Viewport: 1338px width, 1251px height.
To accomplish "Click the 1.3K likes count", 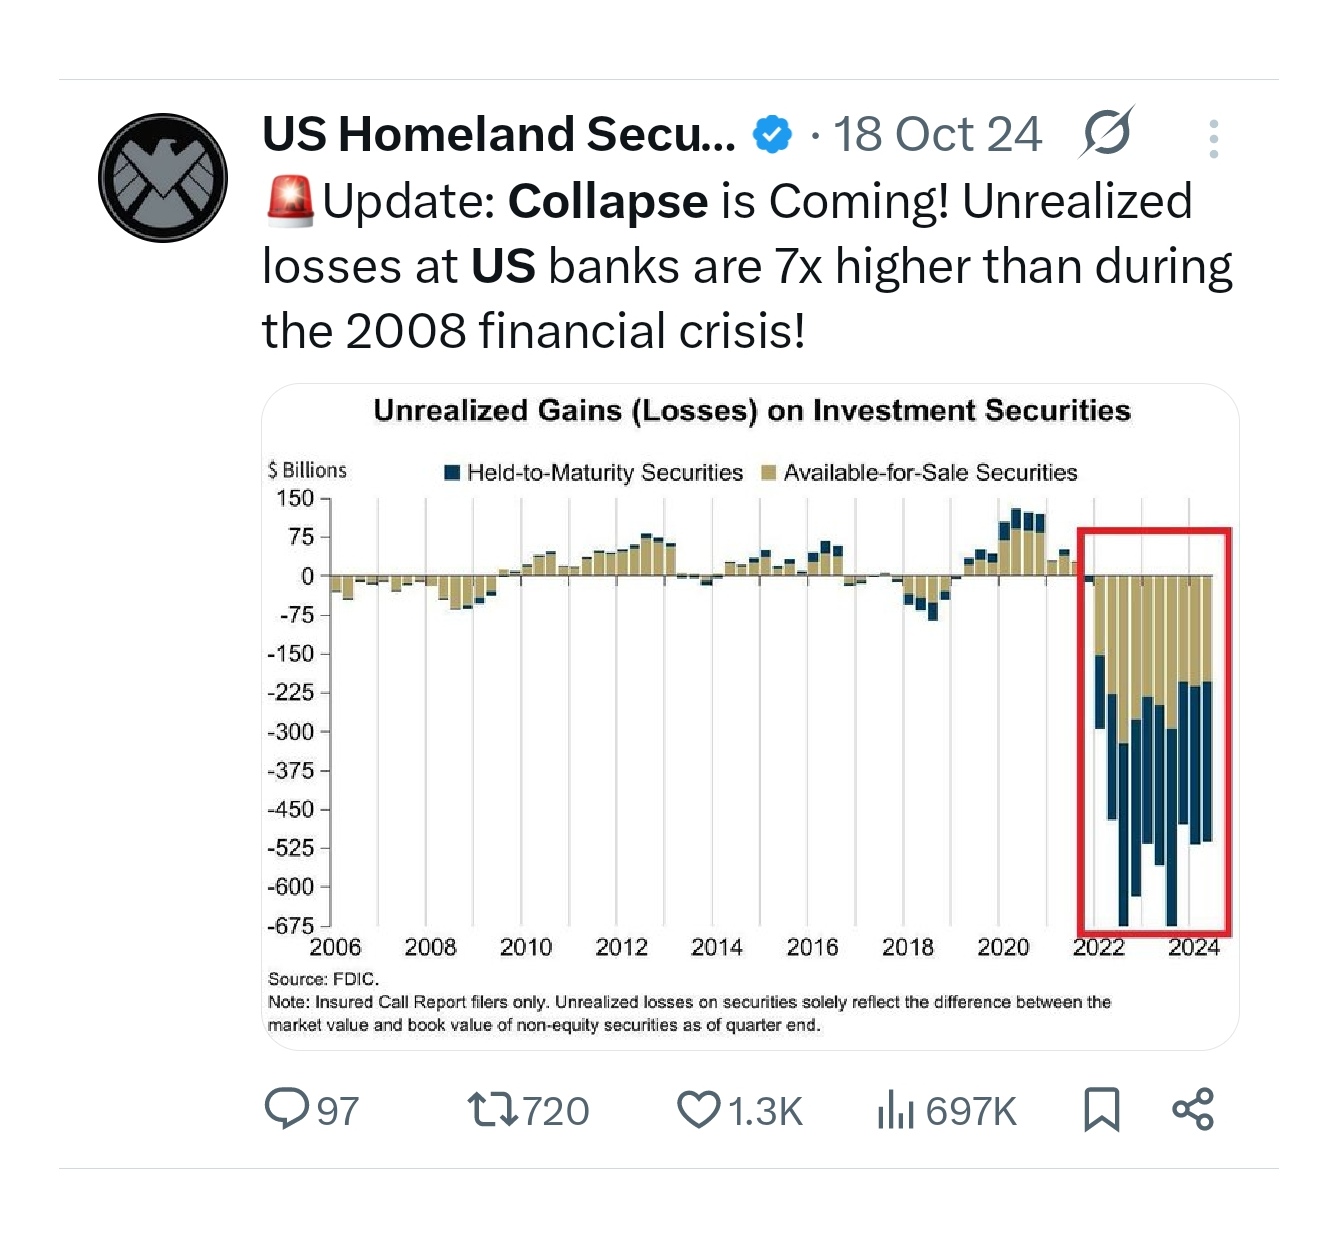I will [x=765, y=1111].
